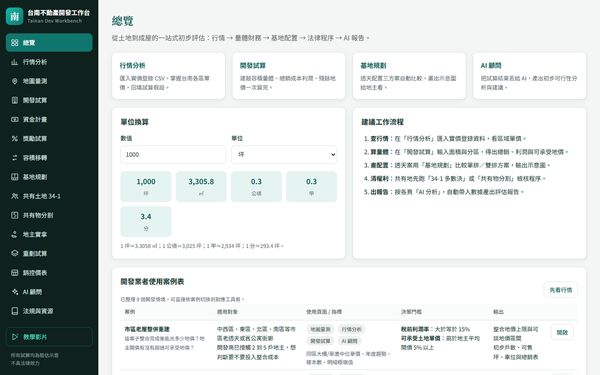
Task: Click the 1,000 坪 result tile
Action: 146,186
